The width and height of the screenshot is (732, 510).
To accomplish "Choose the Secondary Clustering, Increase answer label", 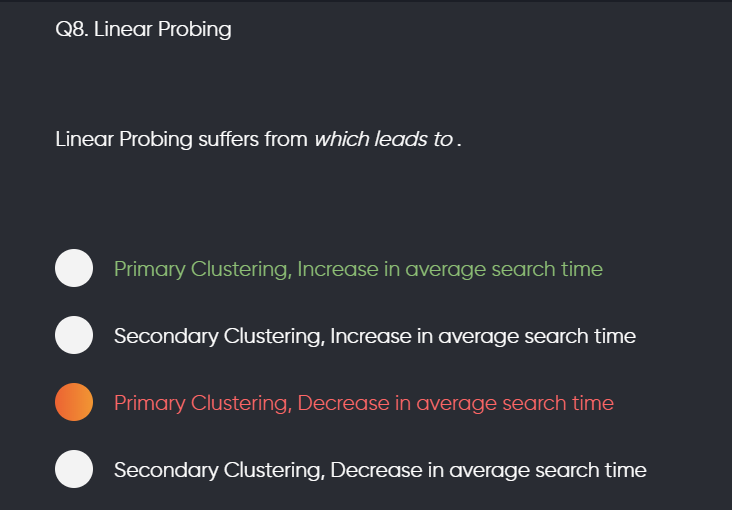I will click(375, 336).
